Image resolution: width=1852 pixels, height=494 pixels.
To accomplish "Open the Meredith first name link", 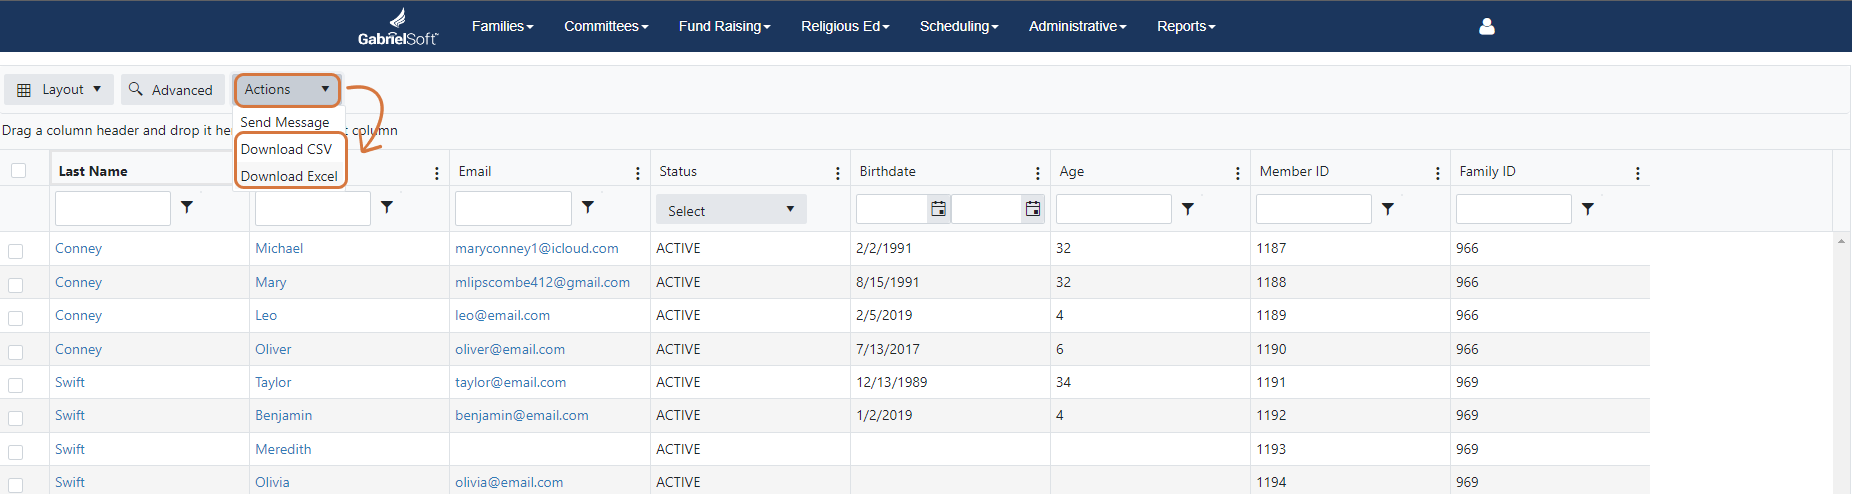I will [x=283, y=449].
